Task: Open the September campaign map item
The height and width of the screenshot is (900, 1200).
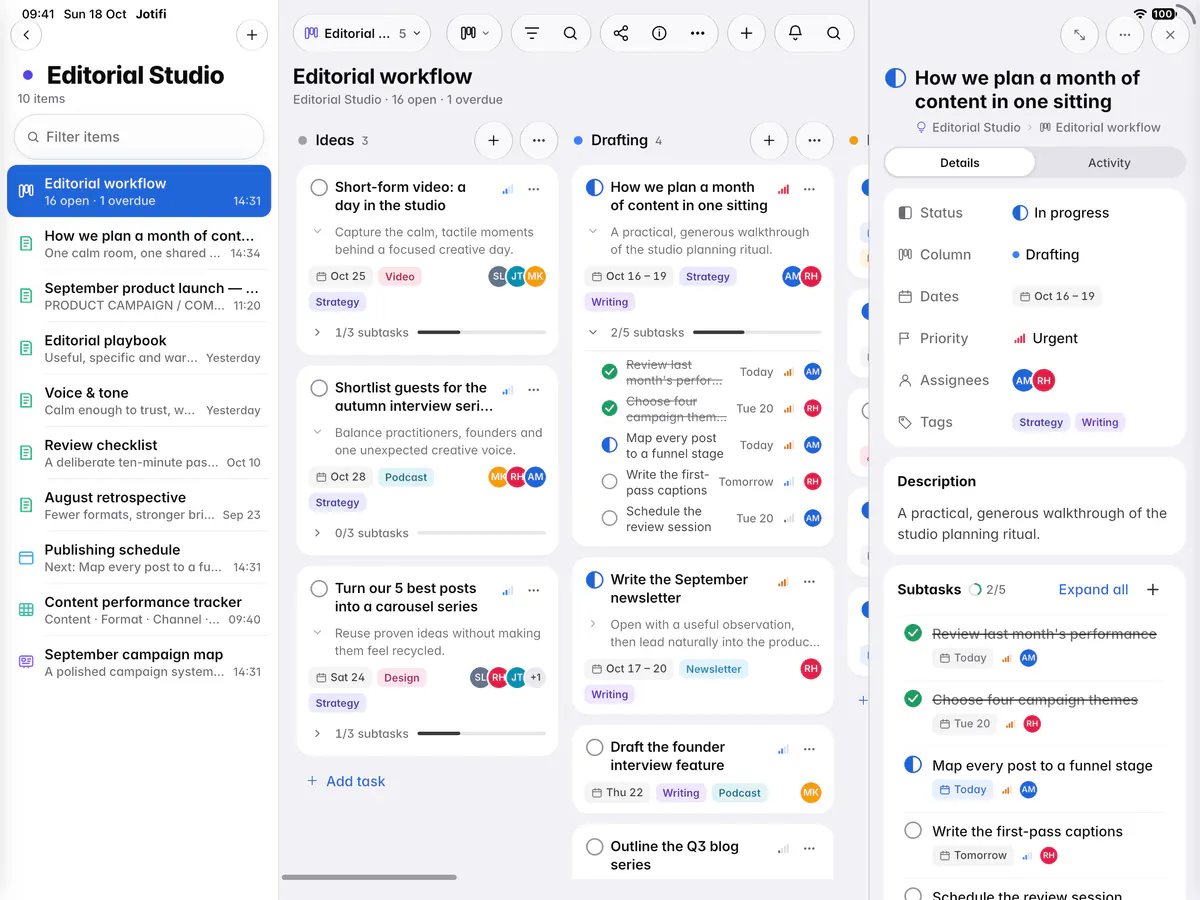Action: (x=139, y=662)
